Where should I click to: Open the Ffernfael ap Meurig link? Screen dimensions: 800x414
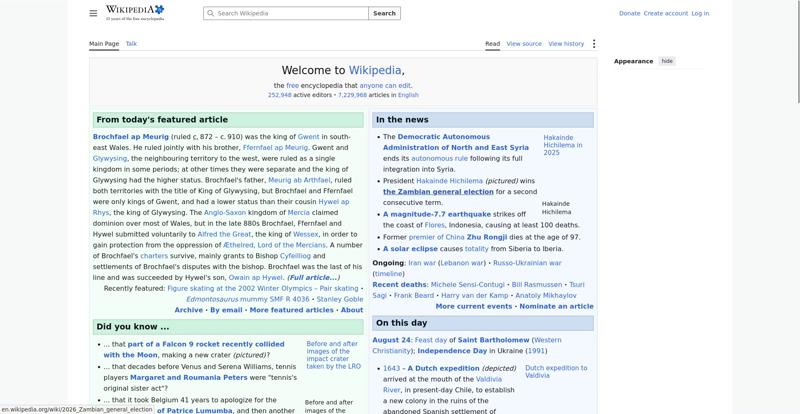(x=276, y=148)
